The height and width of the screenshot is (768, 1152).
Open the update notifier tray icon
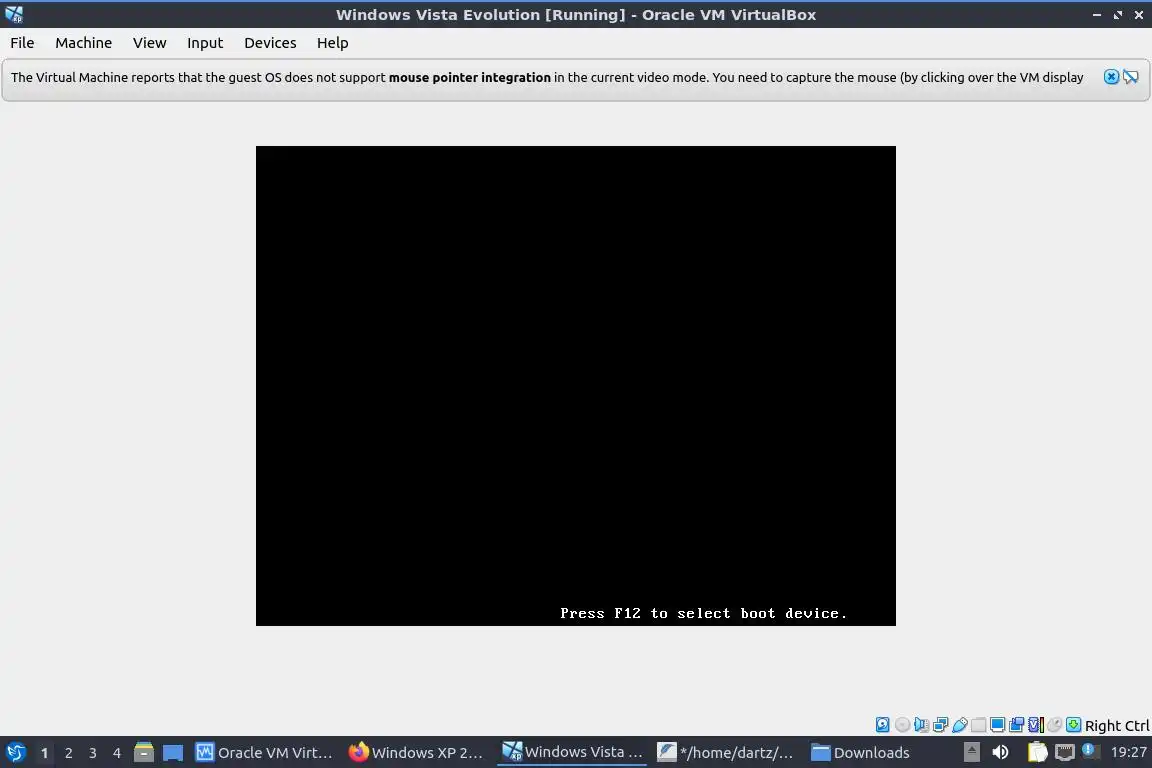[x=1090, y=751]
